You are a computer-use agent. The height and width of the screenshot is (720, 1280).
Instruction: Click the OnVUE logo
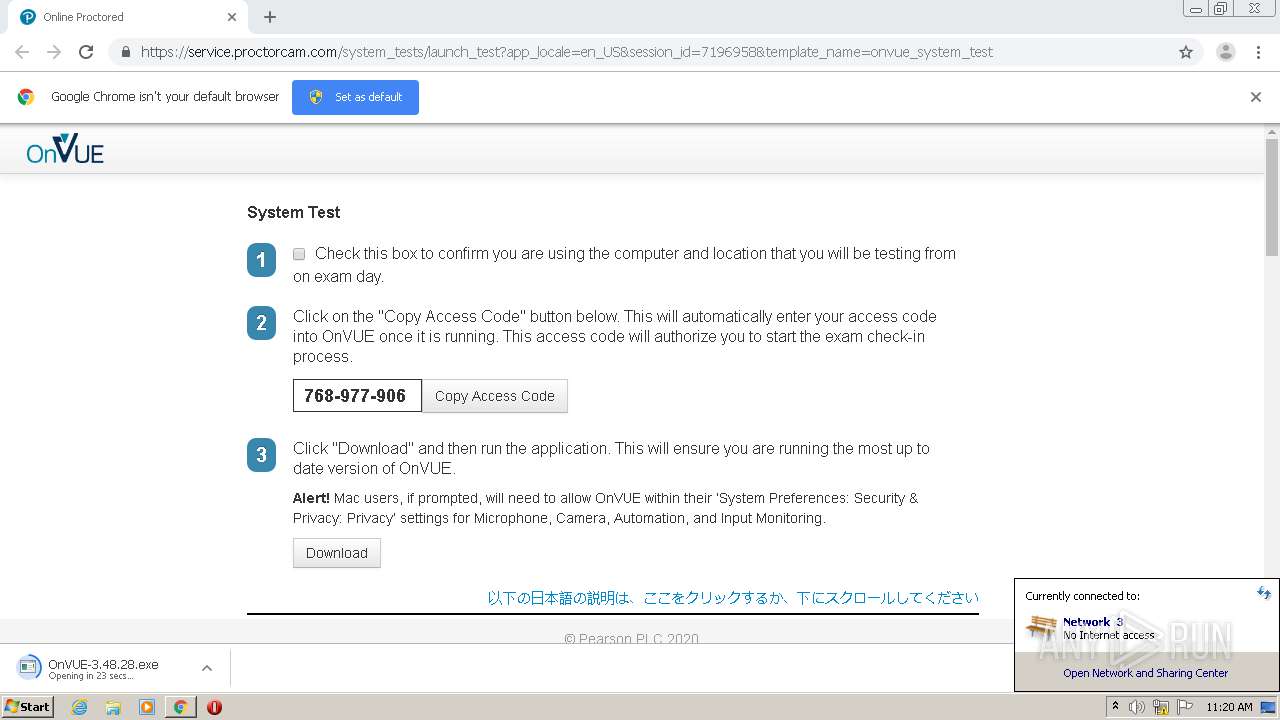point(65,150)
